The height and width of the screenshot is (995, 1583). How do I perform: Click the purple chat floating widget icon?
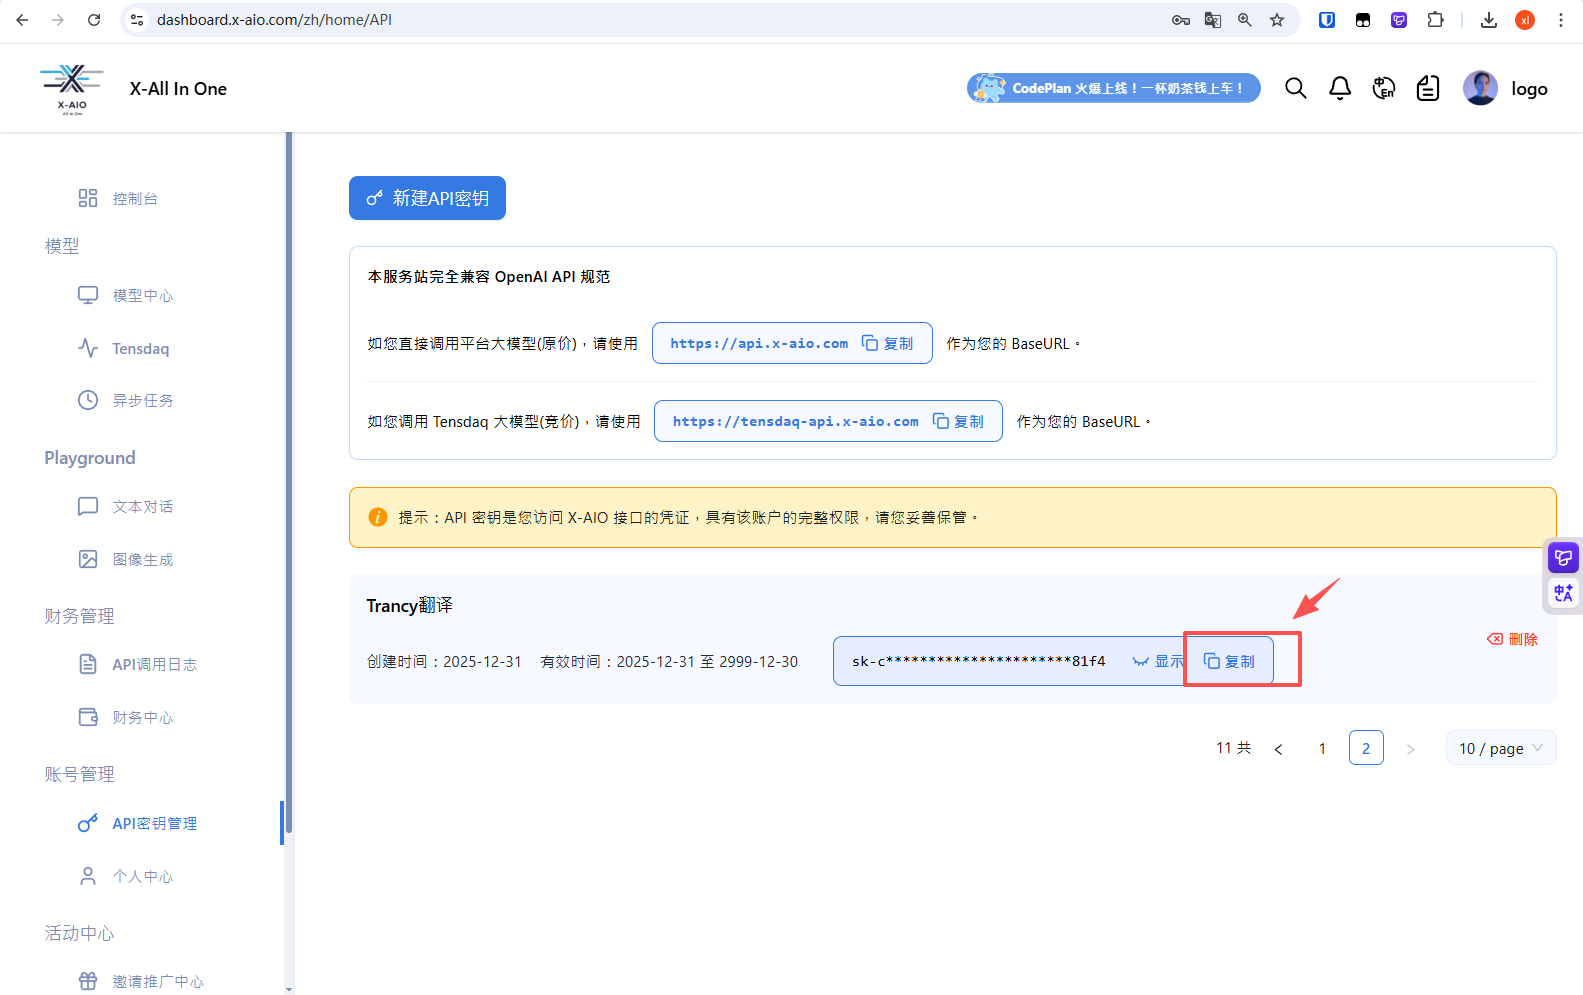(1563, 558)
